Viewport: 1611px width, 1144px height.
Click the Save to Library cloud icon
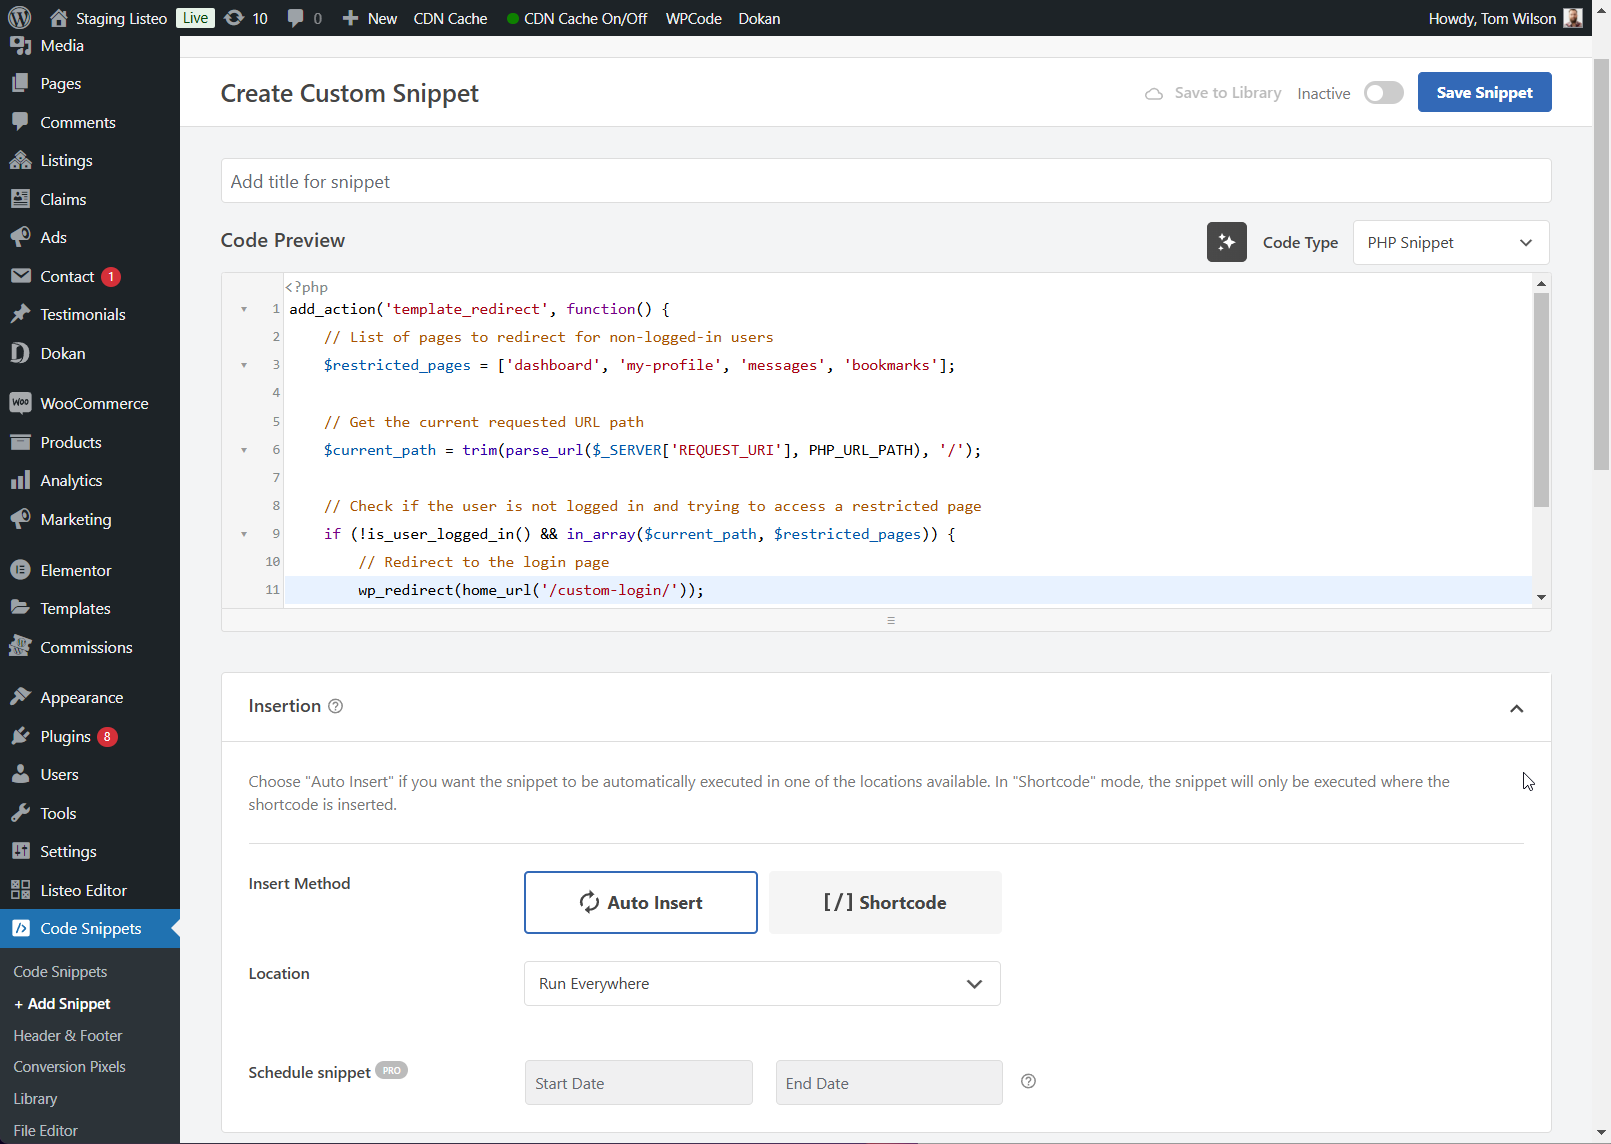point(1154,93)
